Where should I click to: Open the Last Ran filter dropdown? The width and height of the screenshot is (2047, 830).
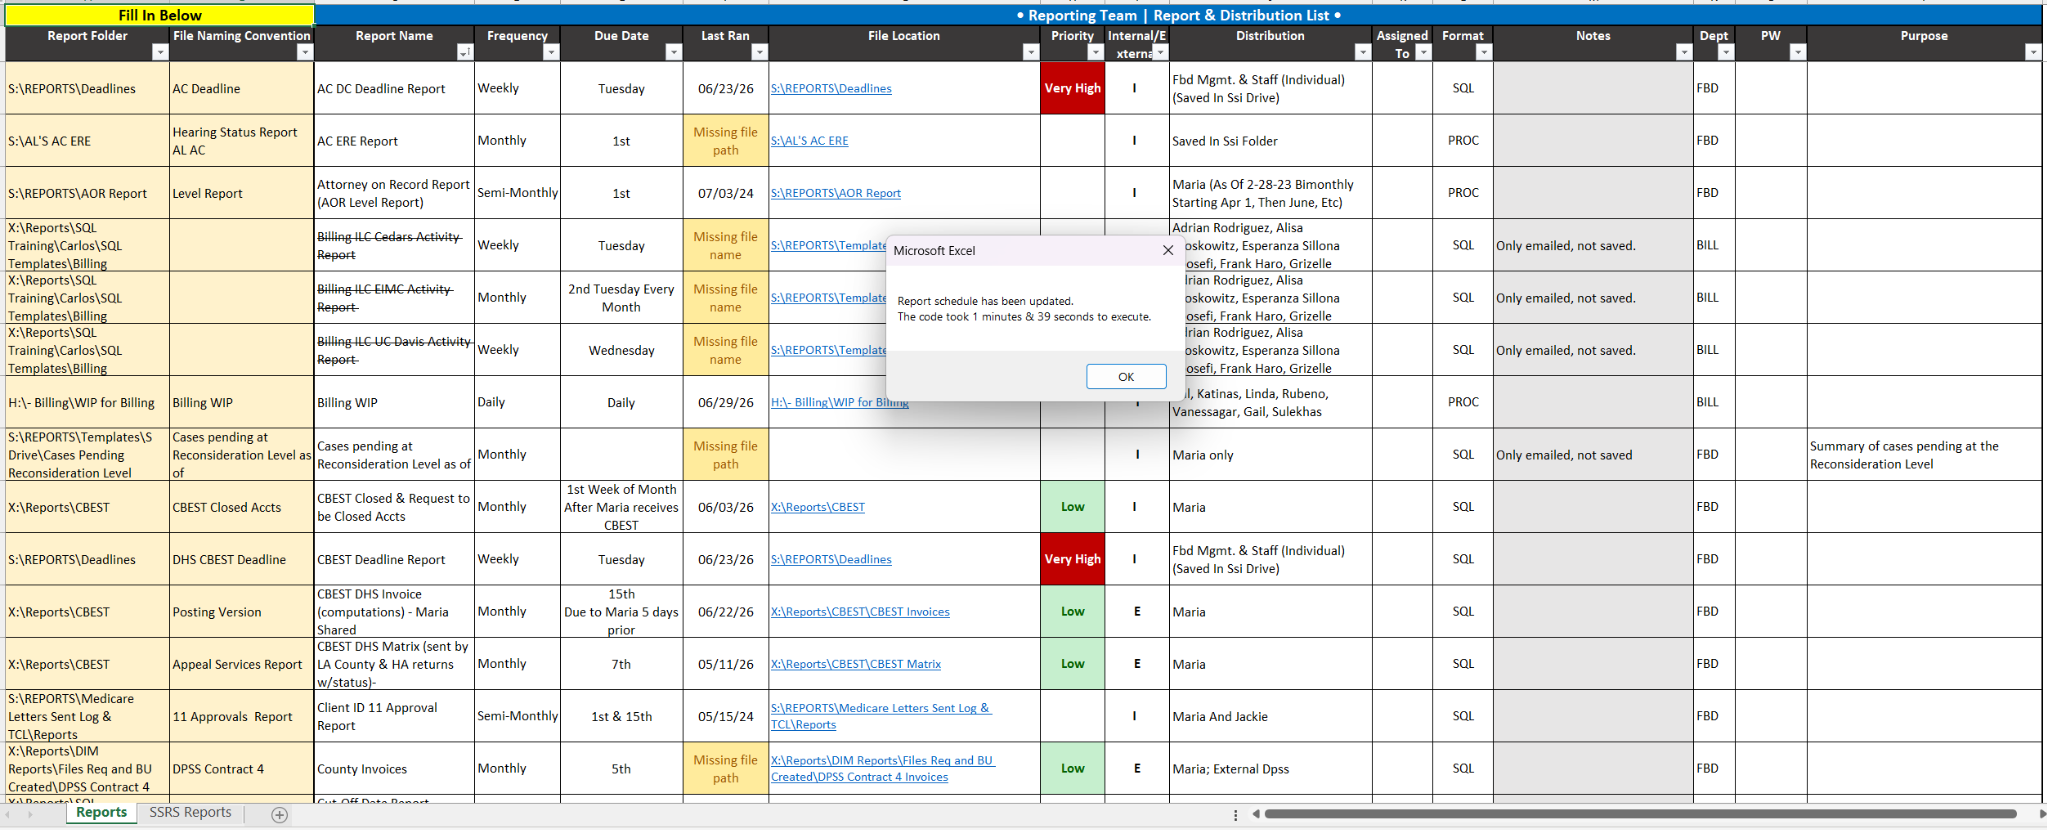coord(760,52)
